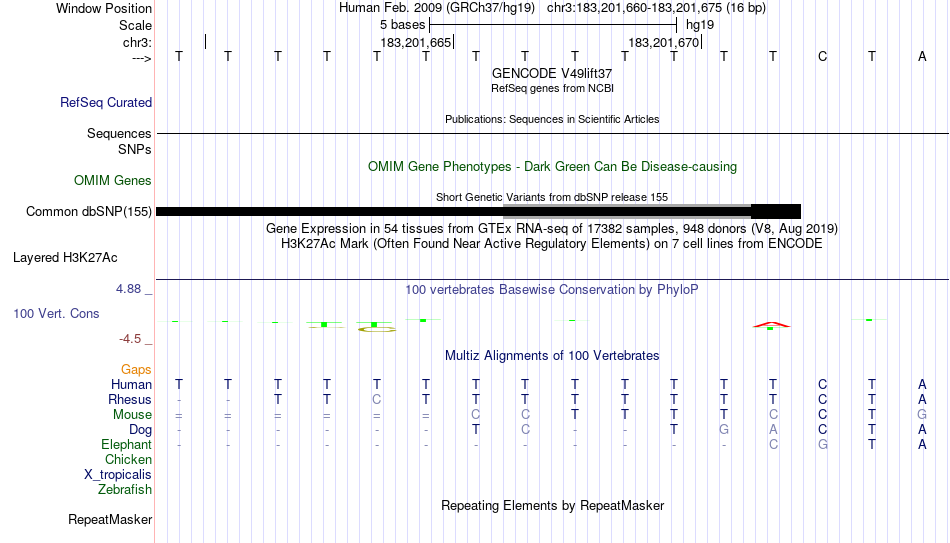Click the Layered H3K27Ac track label
This screenshot has height=543, width=950.
(65, 258)
